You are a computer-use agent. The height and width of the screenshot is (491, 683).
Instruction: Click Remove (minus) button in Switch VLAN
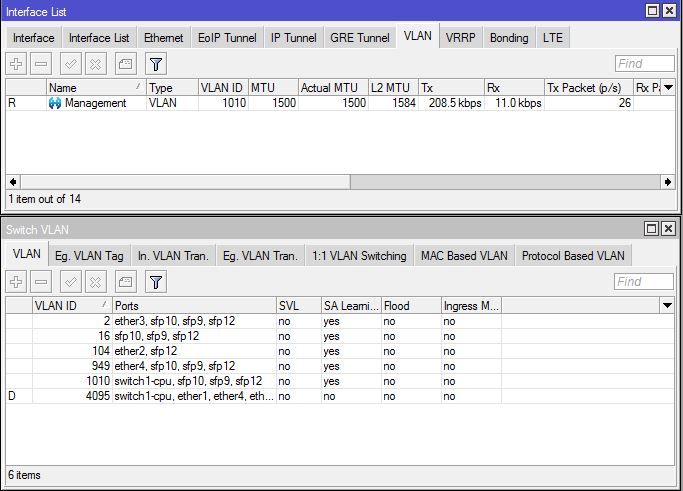[x=41, y=282]
